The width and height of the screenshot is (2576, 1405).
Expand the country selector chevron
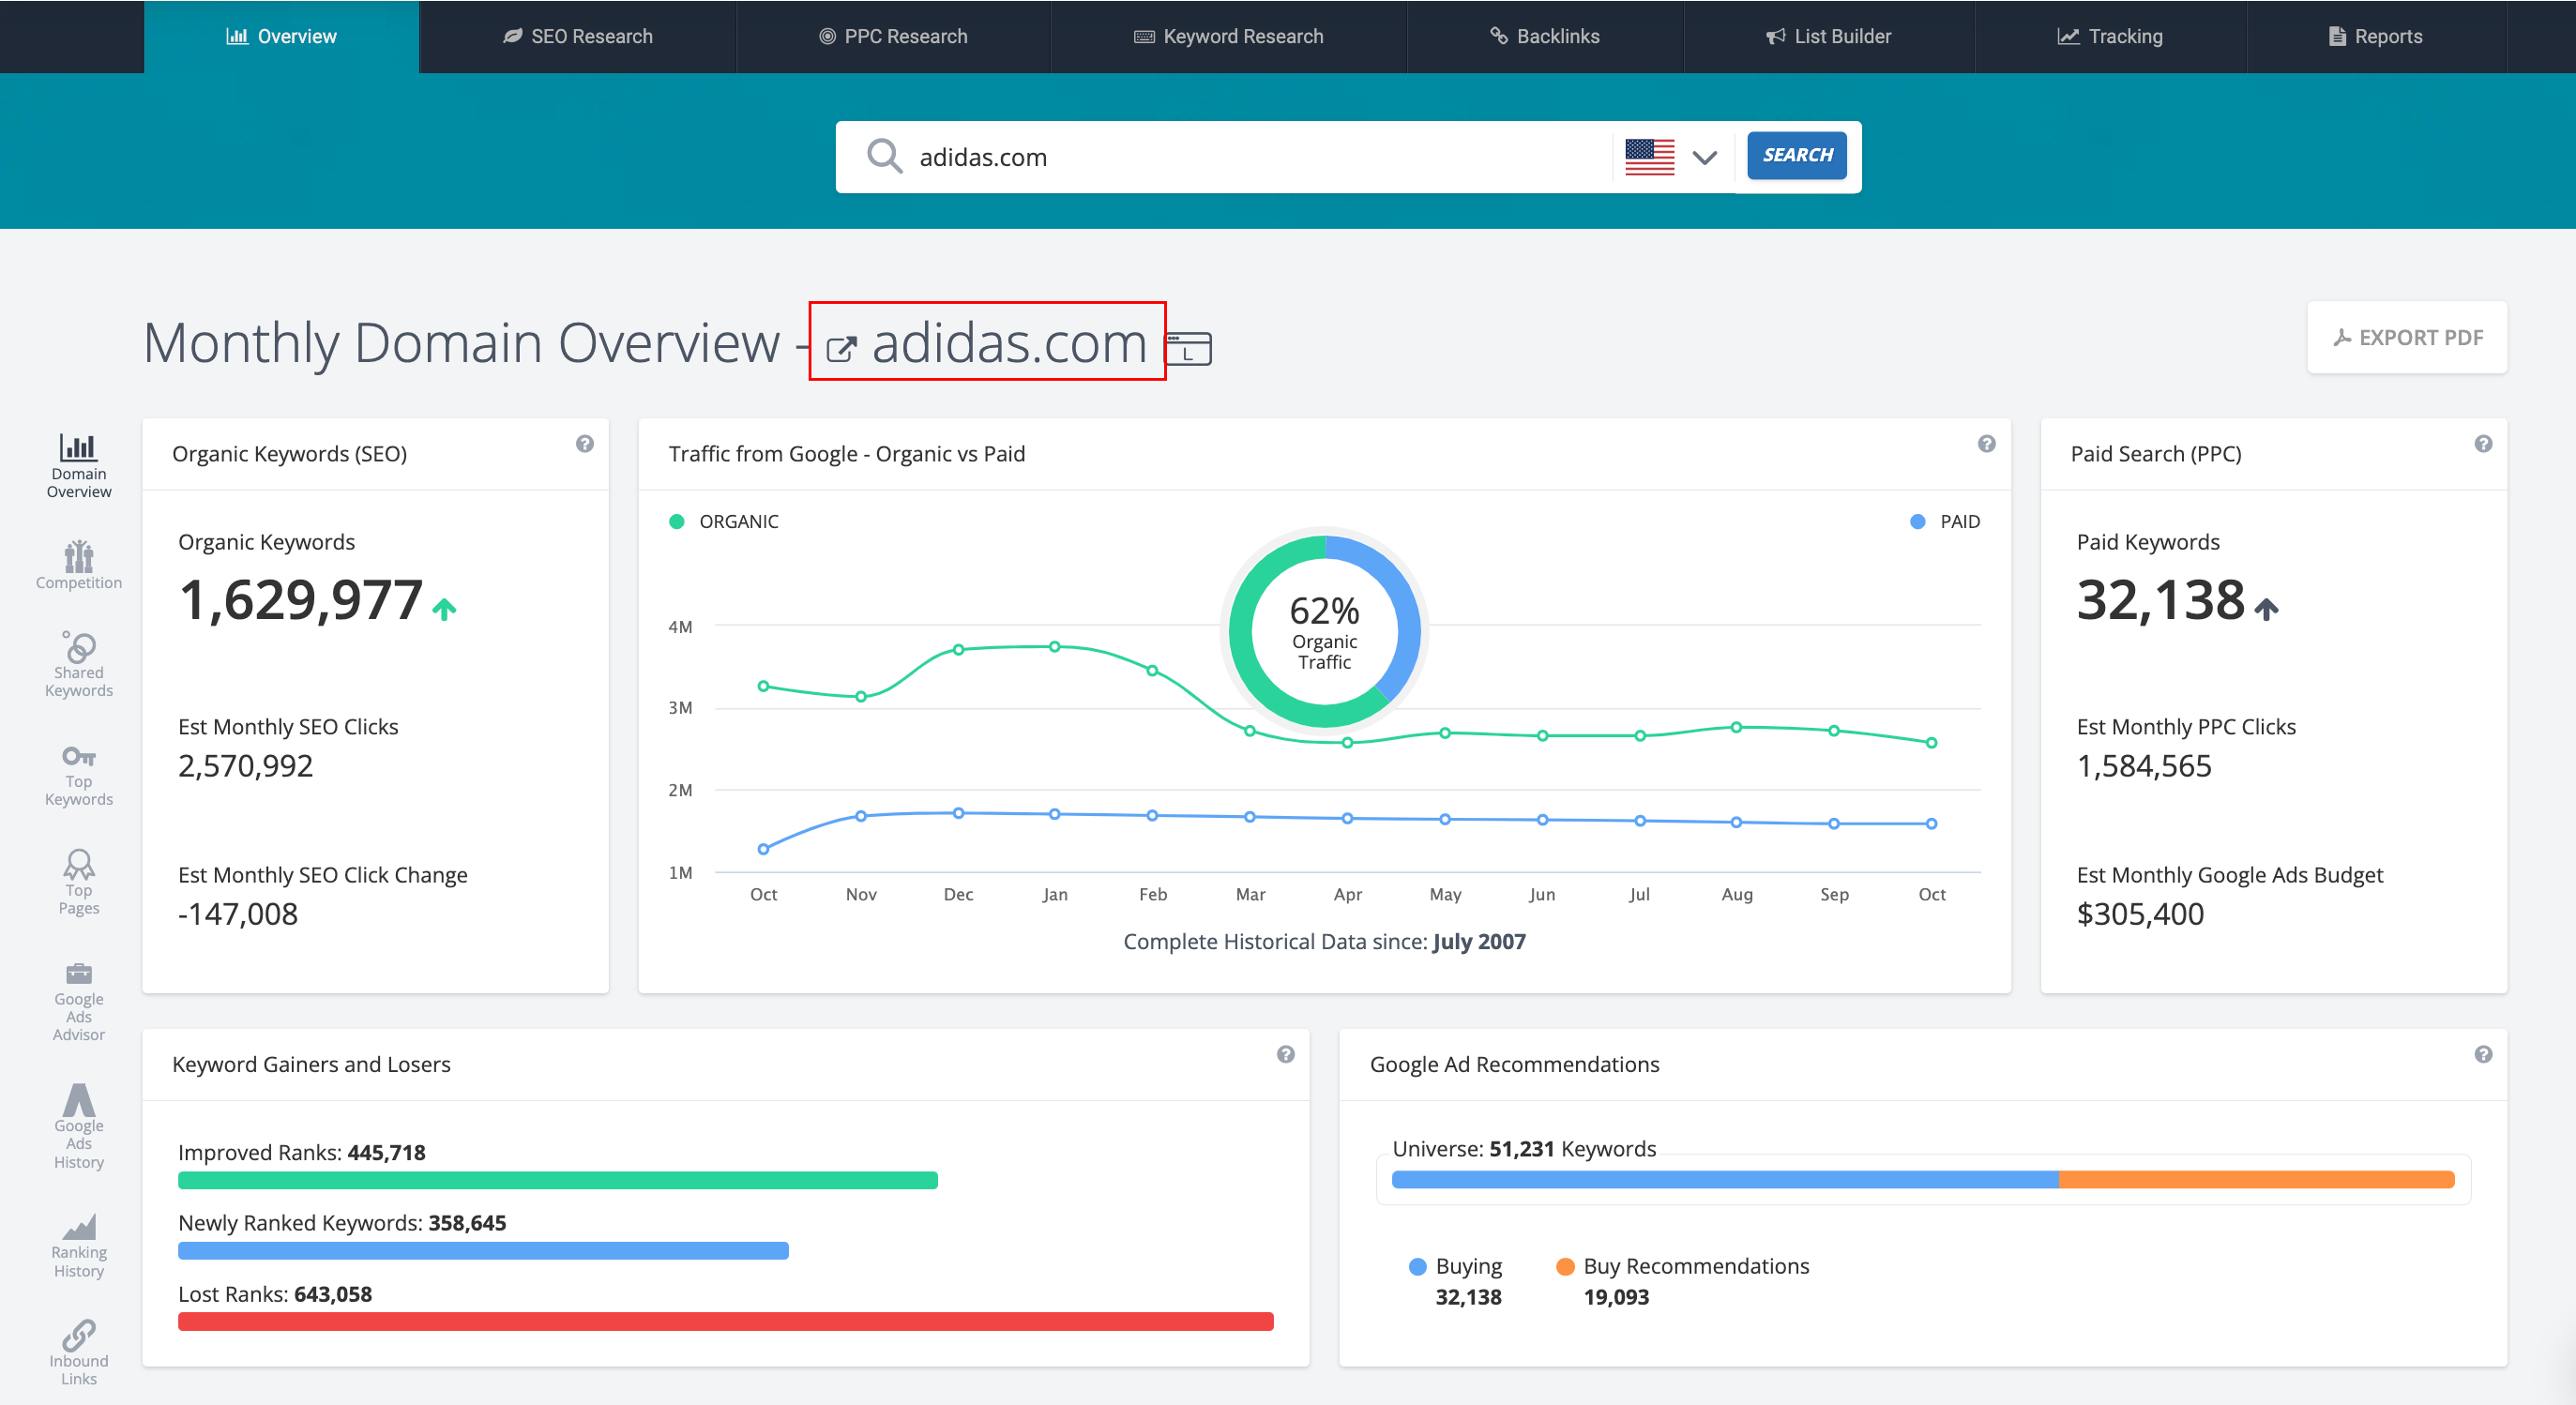pos(1705,157)
